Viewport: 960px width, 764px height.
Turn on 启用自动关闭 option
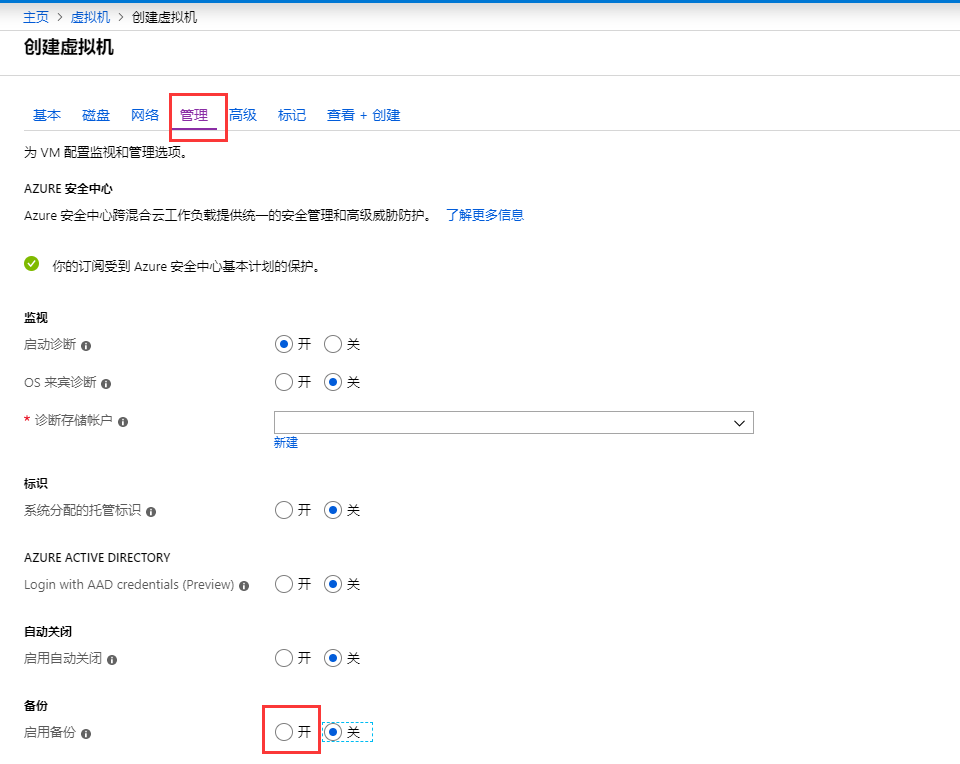click(284, 658)
